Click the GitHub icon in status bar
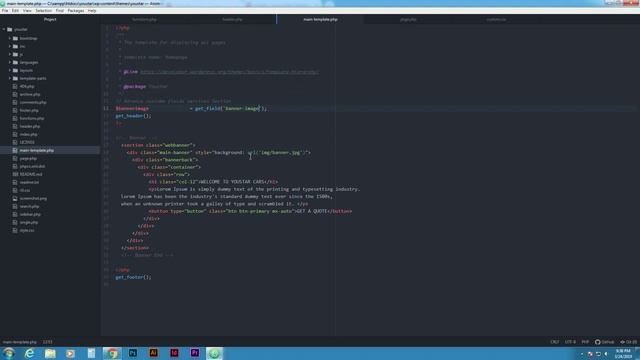Image resolution: width=640 pixels, height=360 pixels. (x=604, y=342)
